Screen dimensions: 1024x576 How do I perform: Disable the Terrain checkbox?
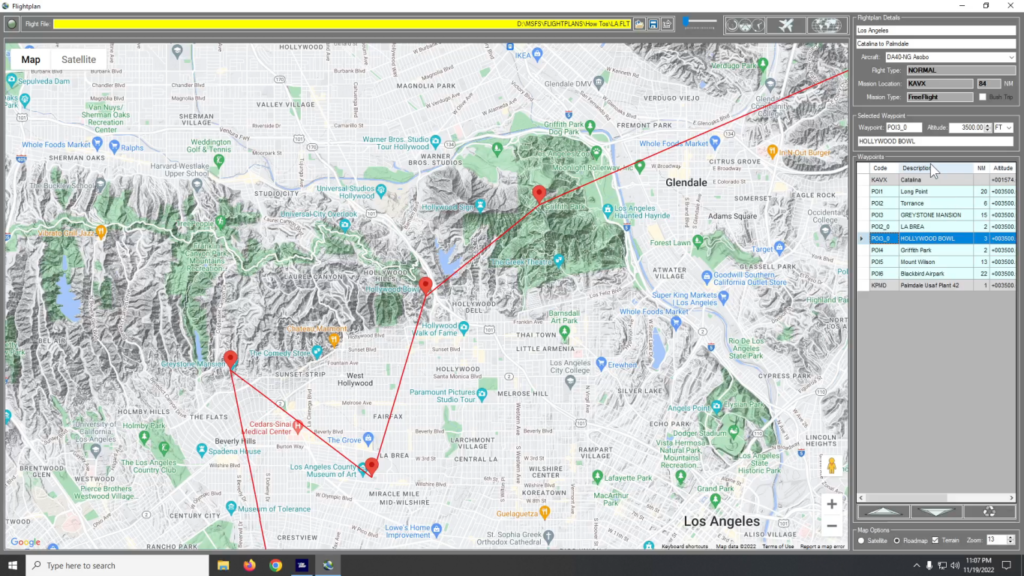(935, 540)
